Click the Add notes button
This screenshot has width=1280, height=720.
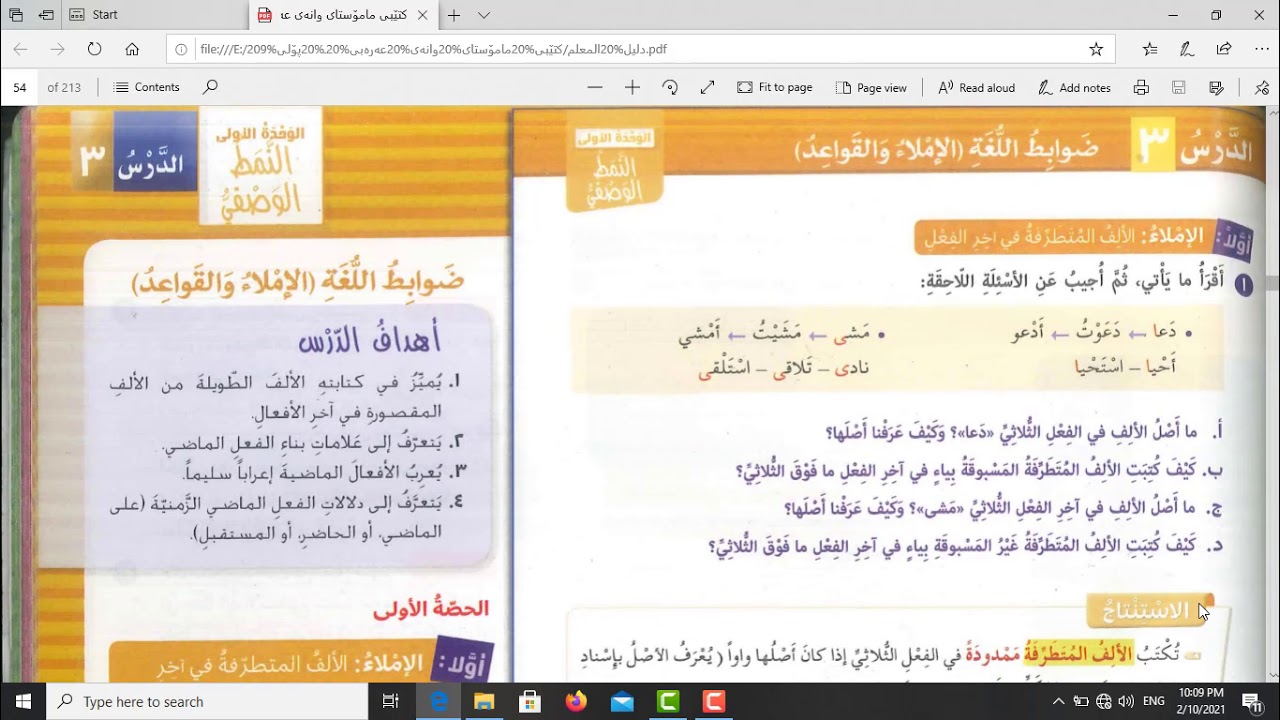click(x=1075, y=87)
